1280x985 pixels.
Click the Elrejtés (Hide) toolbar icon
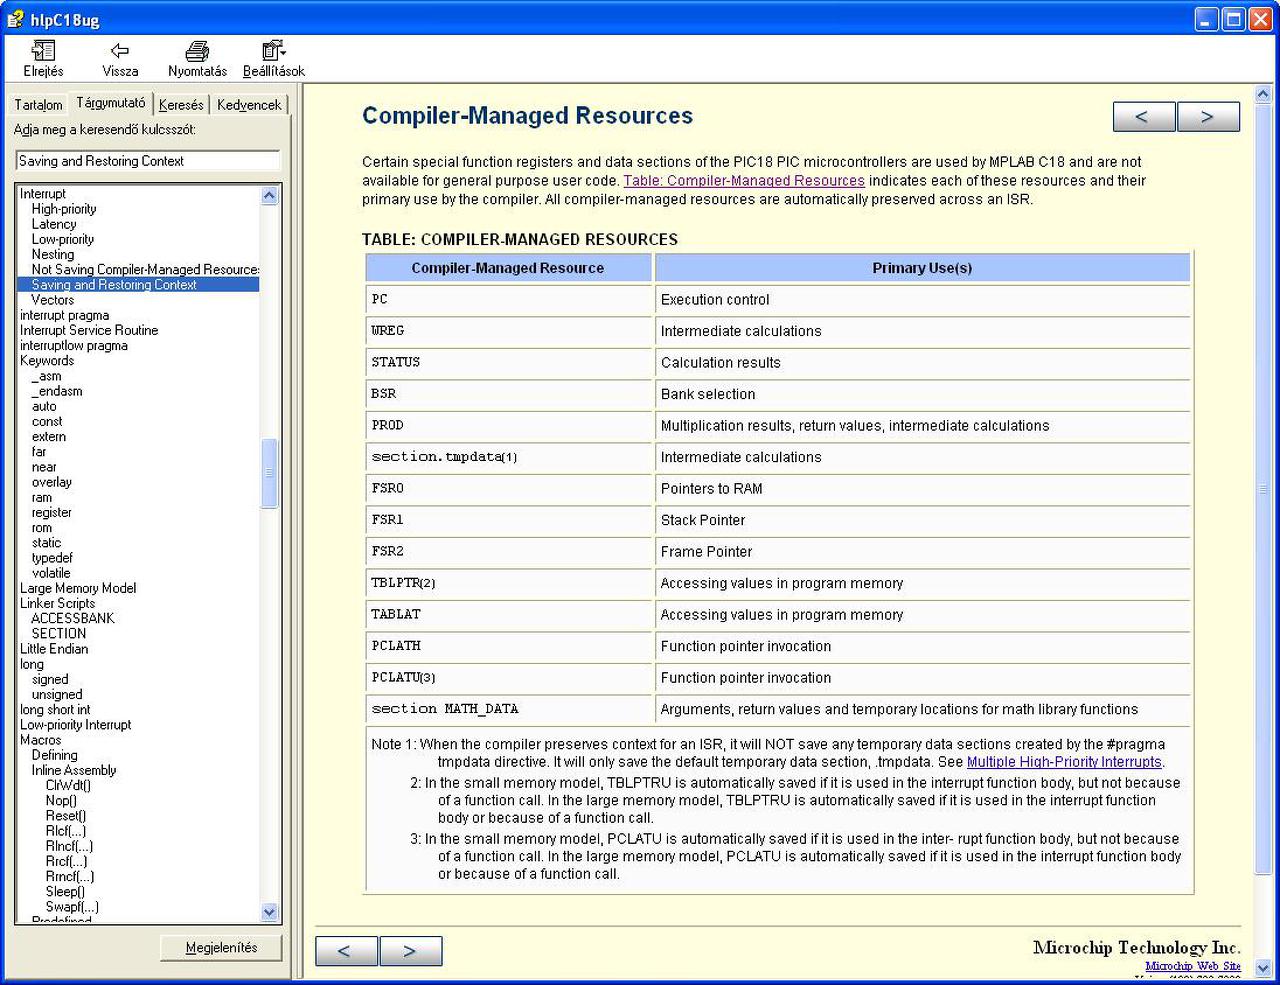(43, 51)
